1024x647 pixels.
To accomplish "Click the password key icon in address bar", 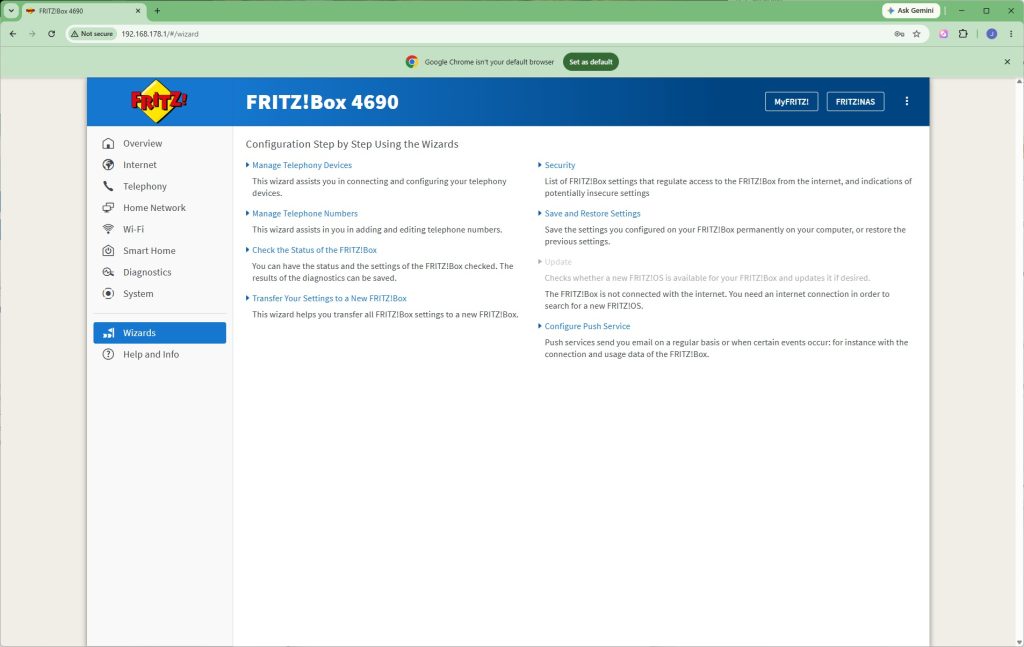I will tap(899, 34).
